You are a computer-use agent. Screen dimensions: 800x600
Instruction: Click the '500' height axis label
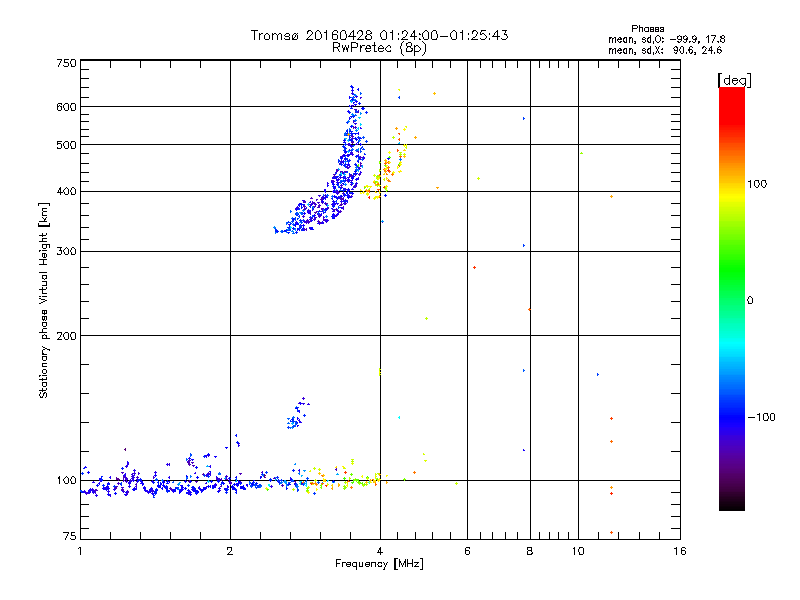[66, 145]
